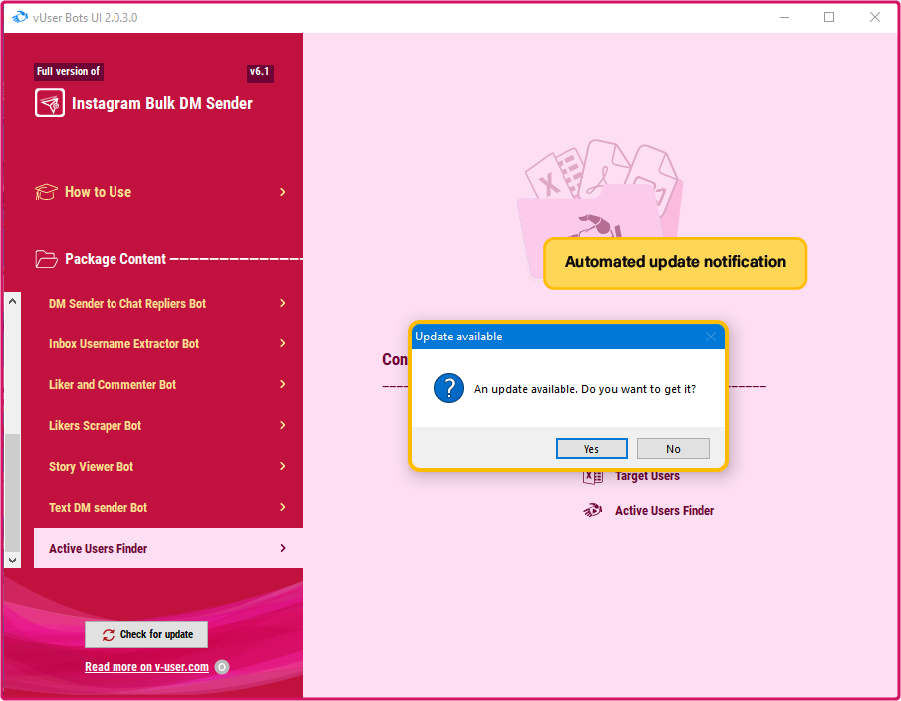Click the How to Use graduation cap icon
The height and width of the screenshot is (701, 901).
click(x=46, y=192)
